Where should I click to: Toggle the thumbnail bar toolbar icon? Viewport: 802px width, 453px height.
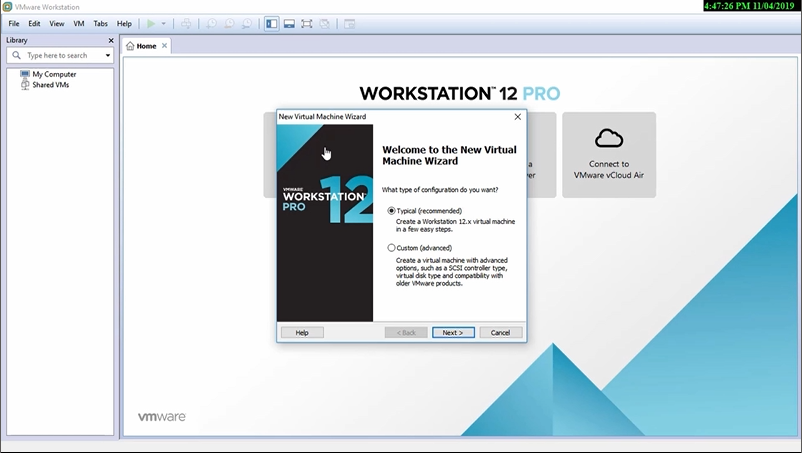(x=289, y=24)
